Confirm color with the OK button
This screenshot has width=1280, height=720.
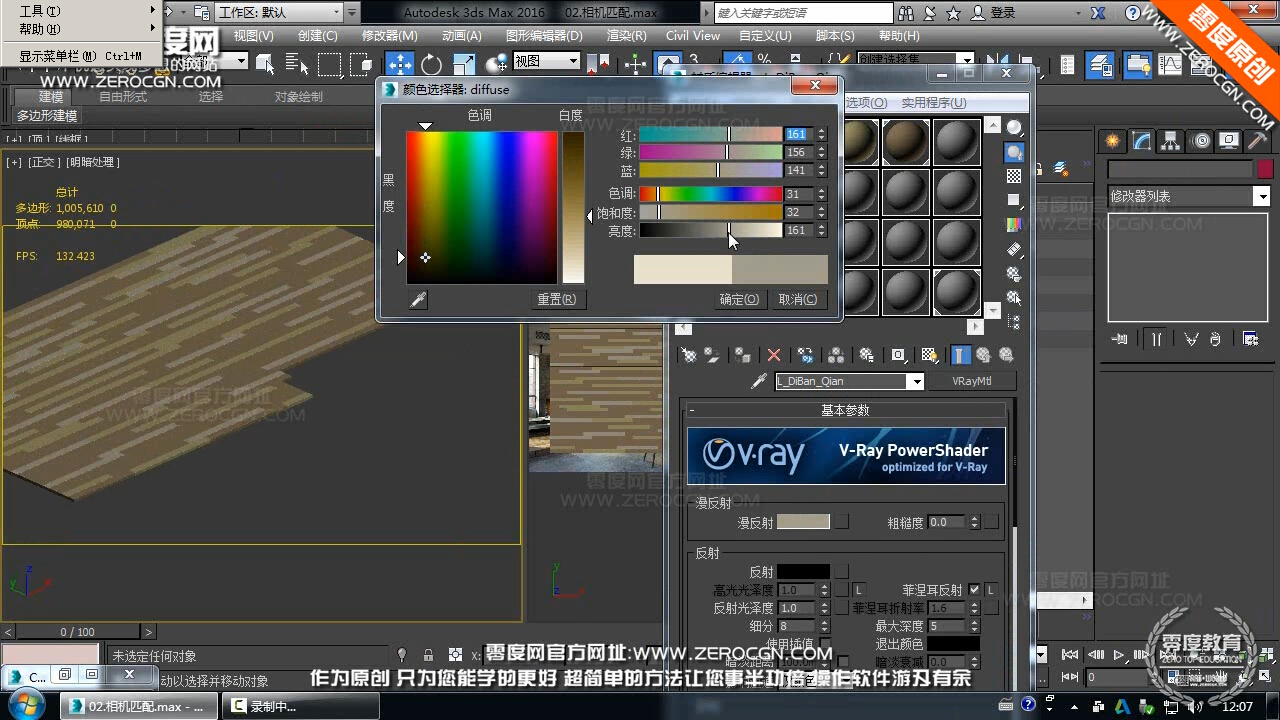pyautogui.click(x=739, y=299)
